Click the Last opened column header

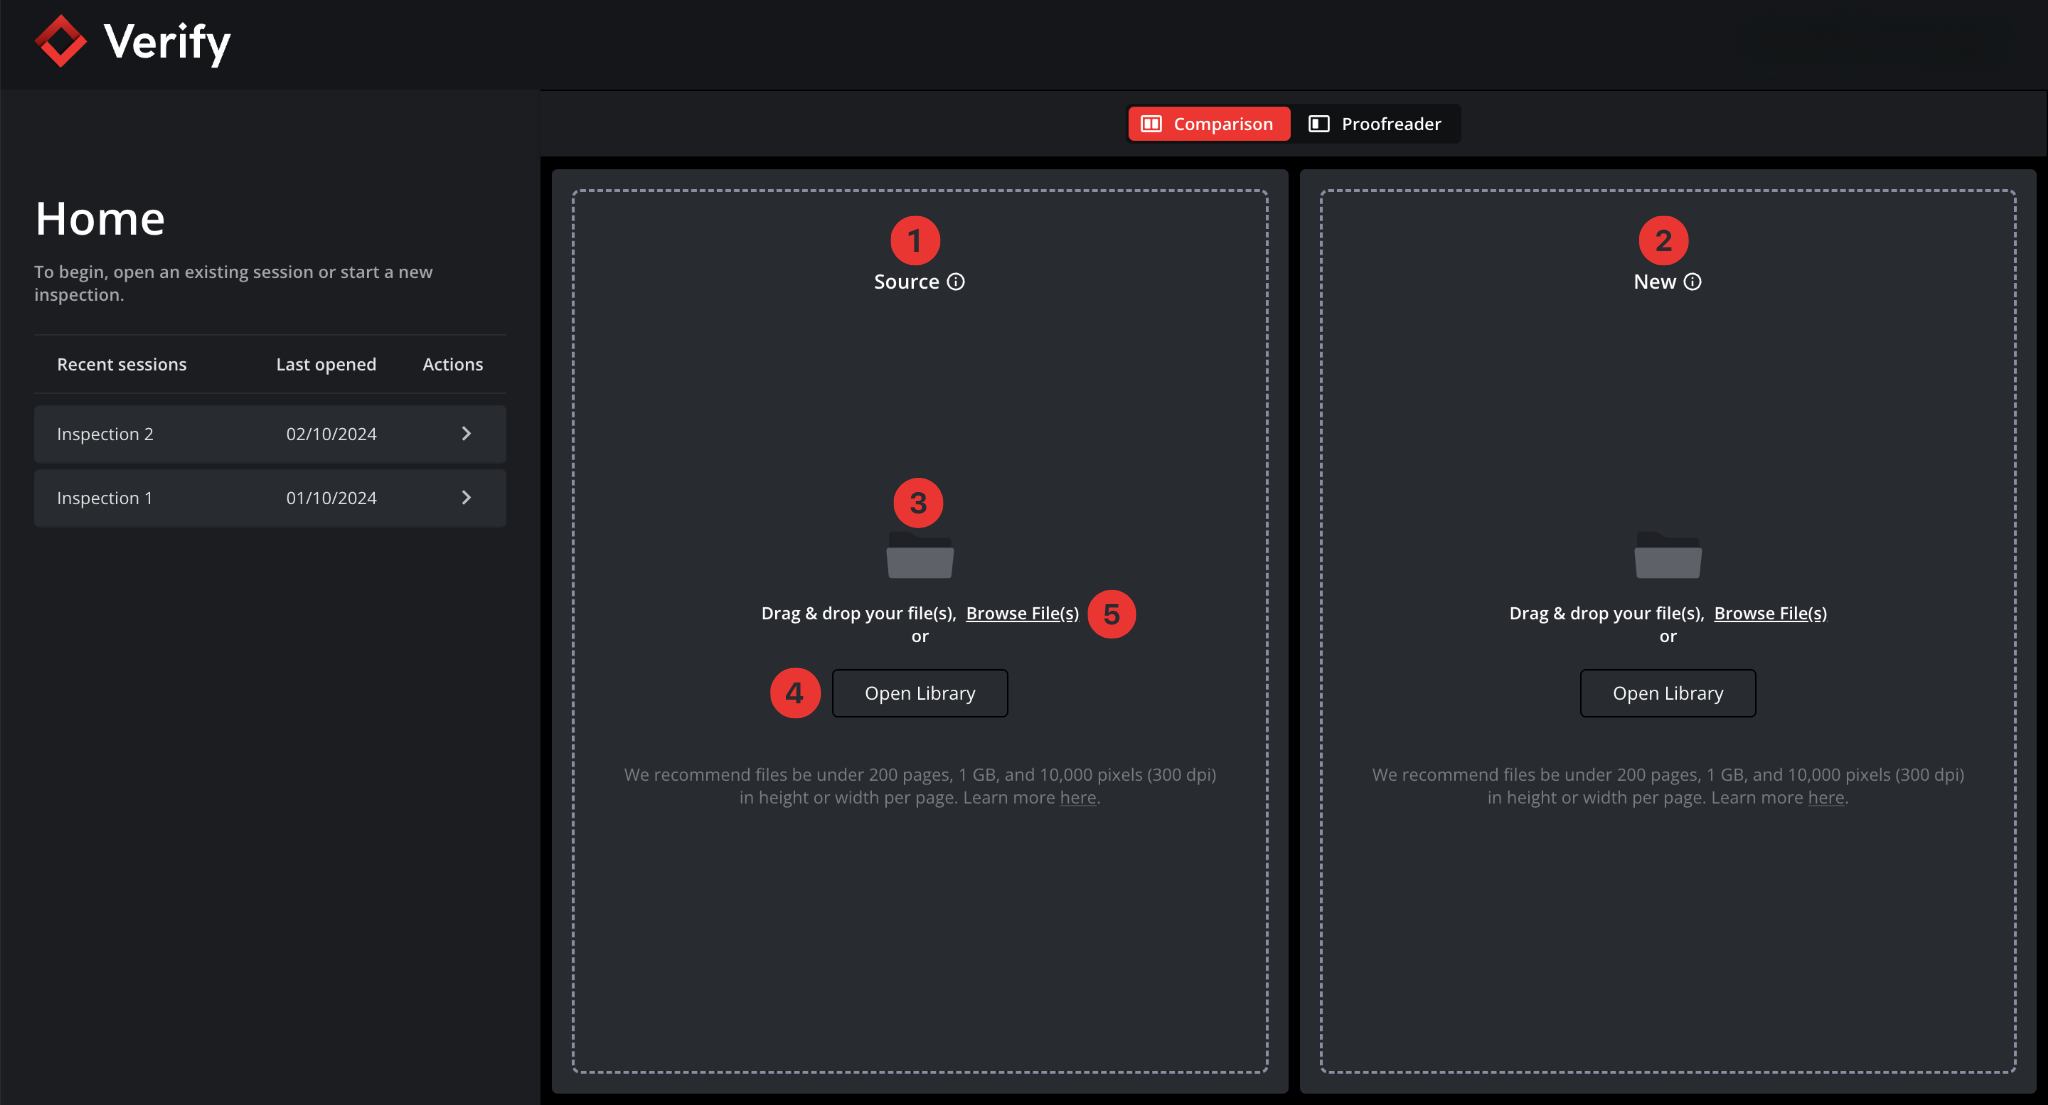click(326, 364)
